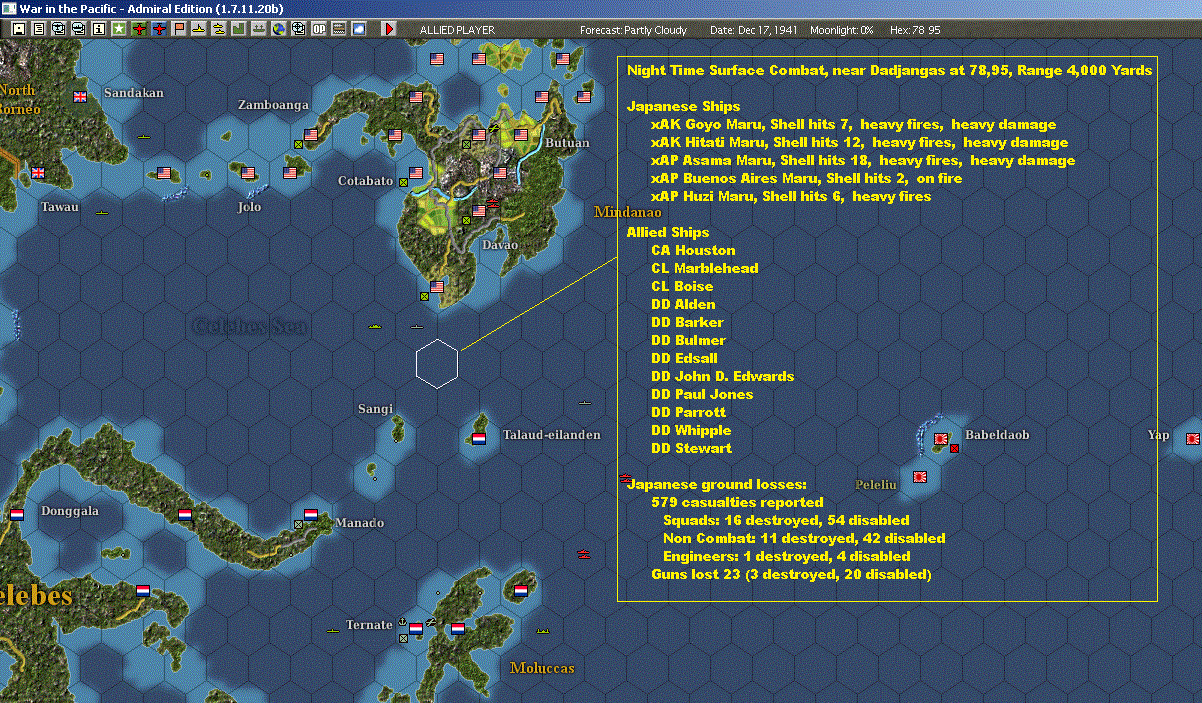Open the OP operations toolbar button
The width and height of the screenshot is (1202, 703).
coord(318,29)
